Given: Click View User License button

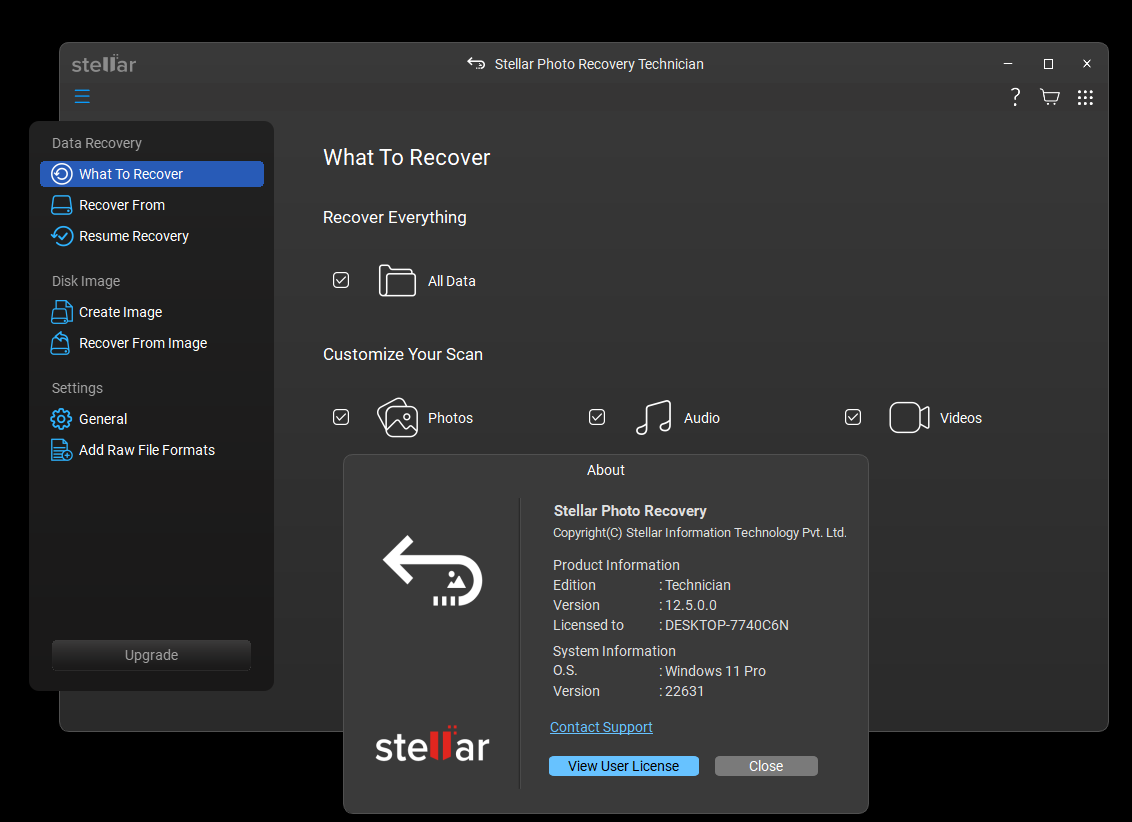Looking at the screenshot, I should 624,766.
